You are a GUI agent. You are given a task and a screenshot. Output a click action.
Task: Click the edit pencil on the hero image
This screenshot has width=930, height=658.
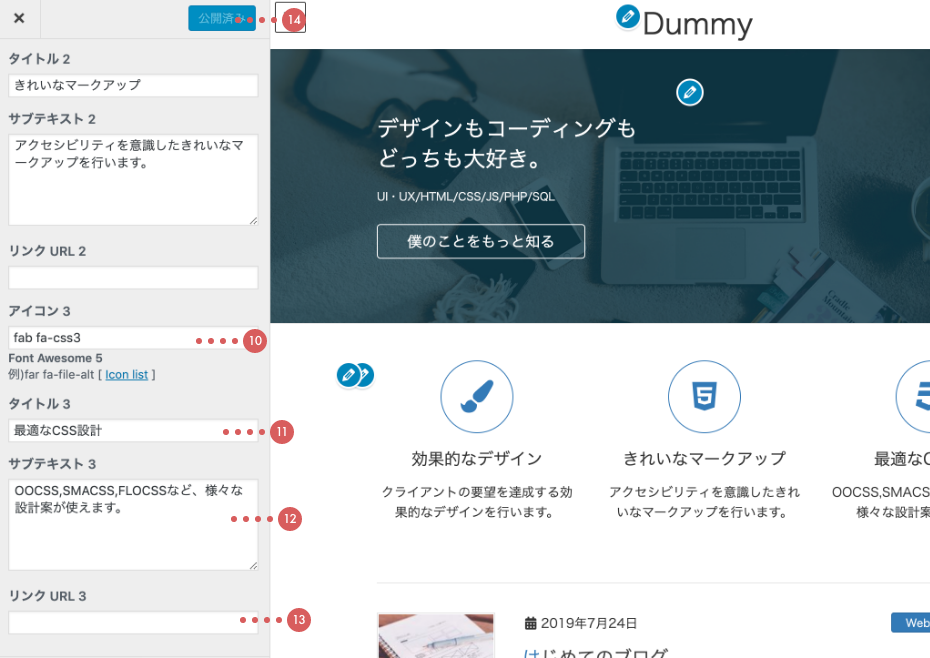tap(690, 93)
